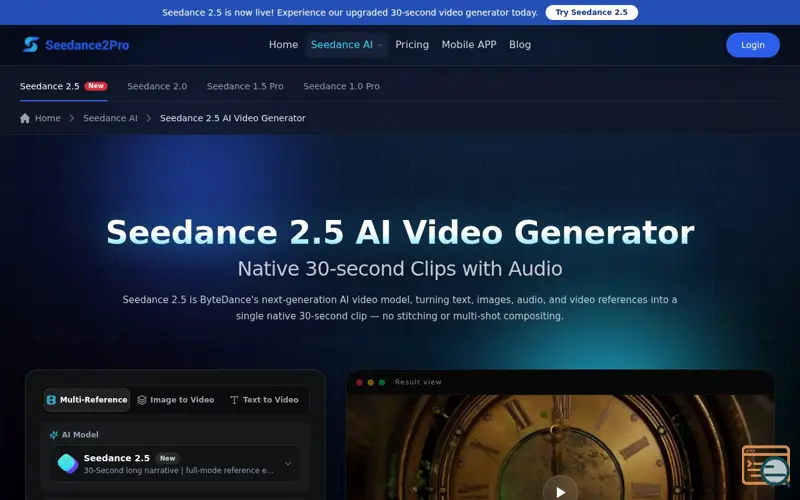
Task: Click the Login button
Action: click(x=753, y=45)
